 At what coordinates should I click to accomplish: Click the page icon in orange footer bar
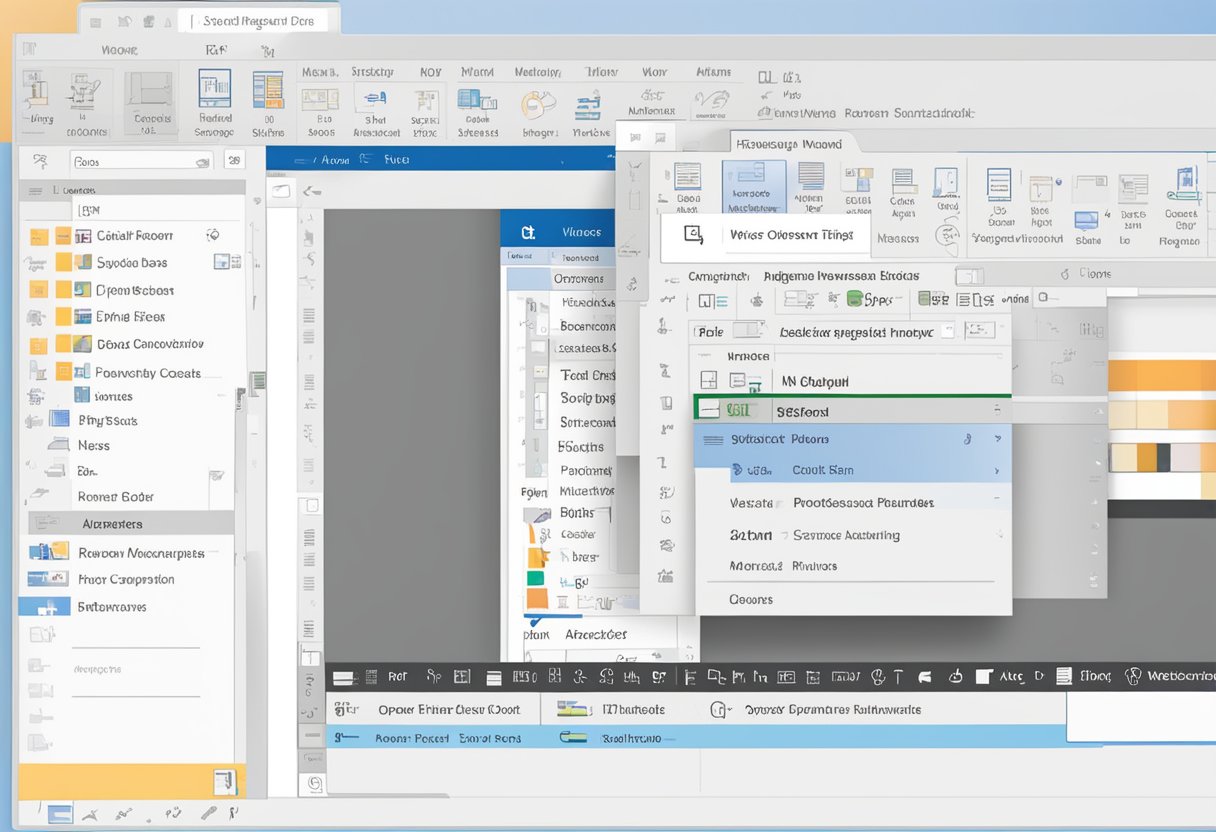point(223,781)
